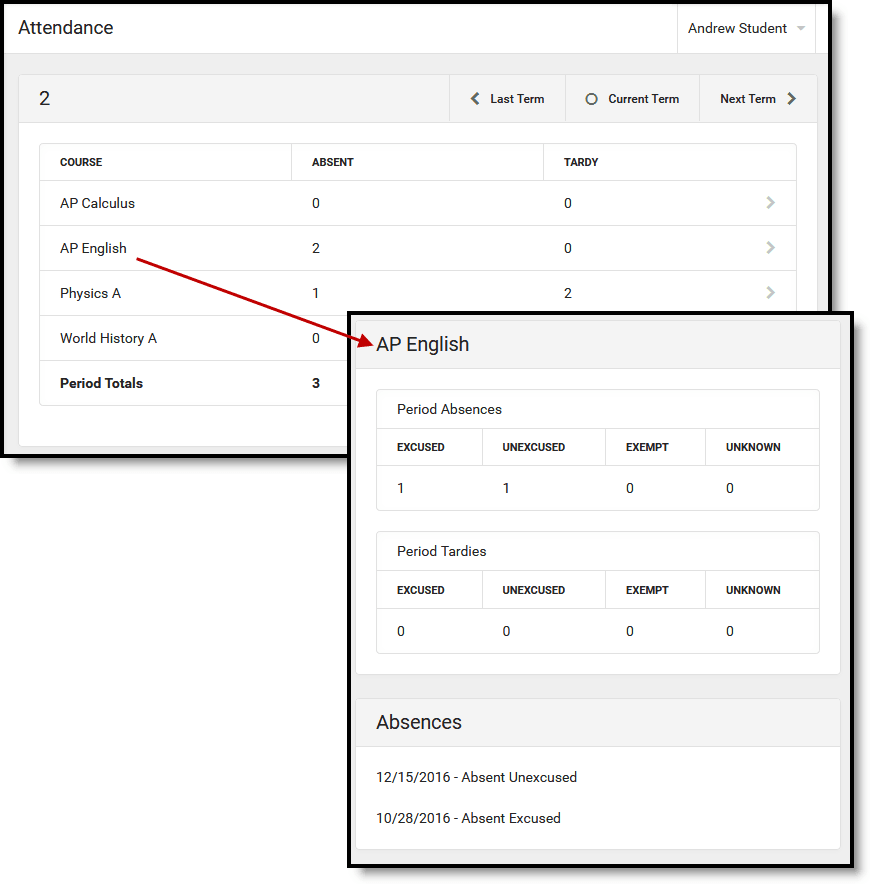Expand the AP Calculus row chevron
Image resolution: width=870 pixels, height=885 pixels.
pos(771,203)
